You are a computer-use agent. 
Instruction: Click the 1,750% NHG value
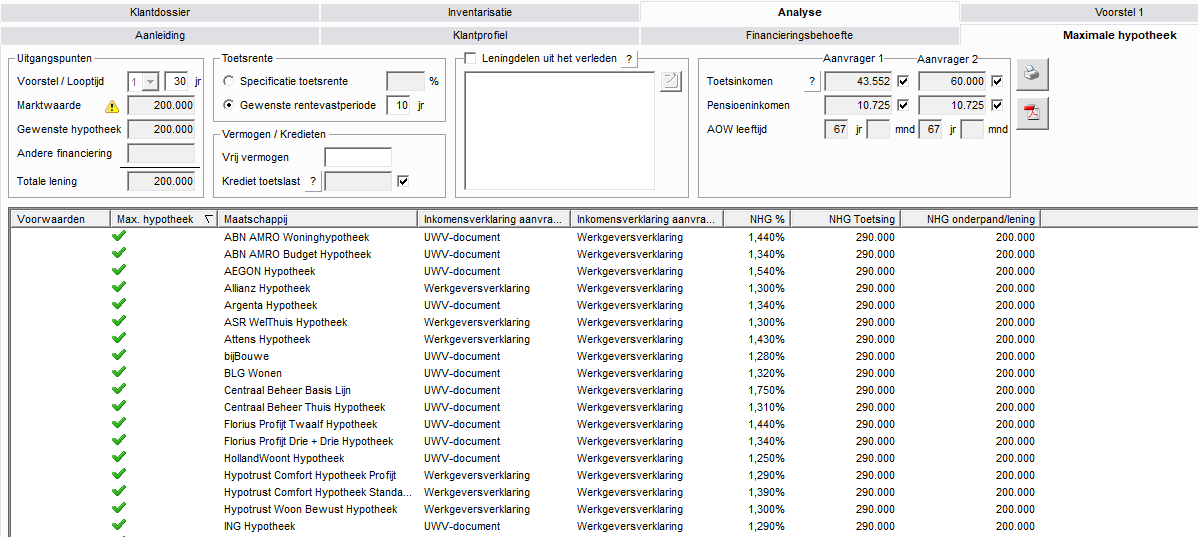coord(767,390)
